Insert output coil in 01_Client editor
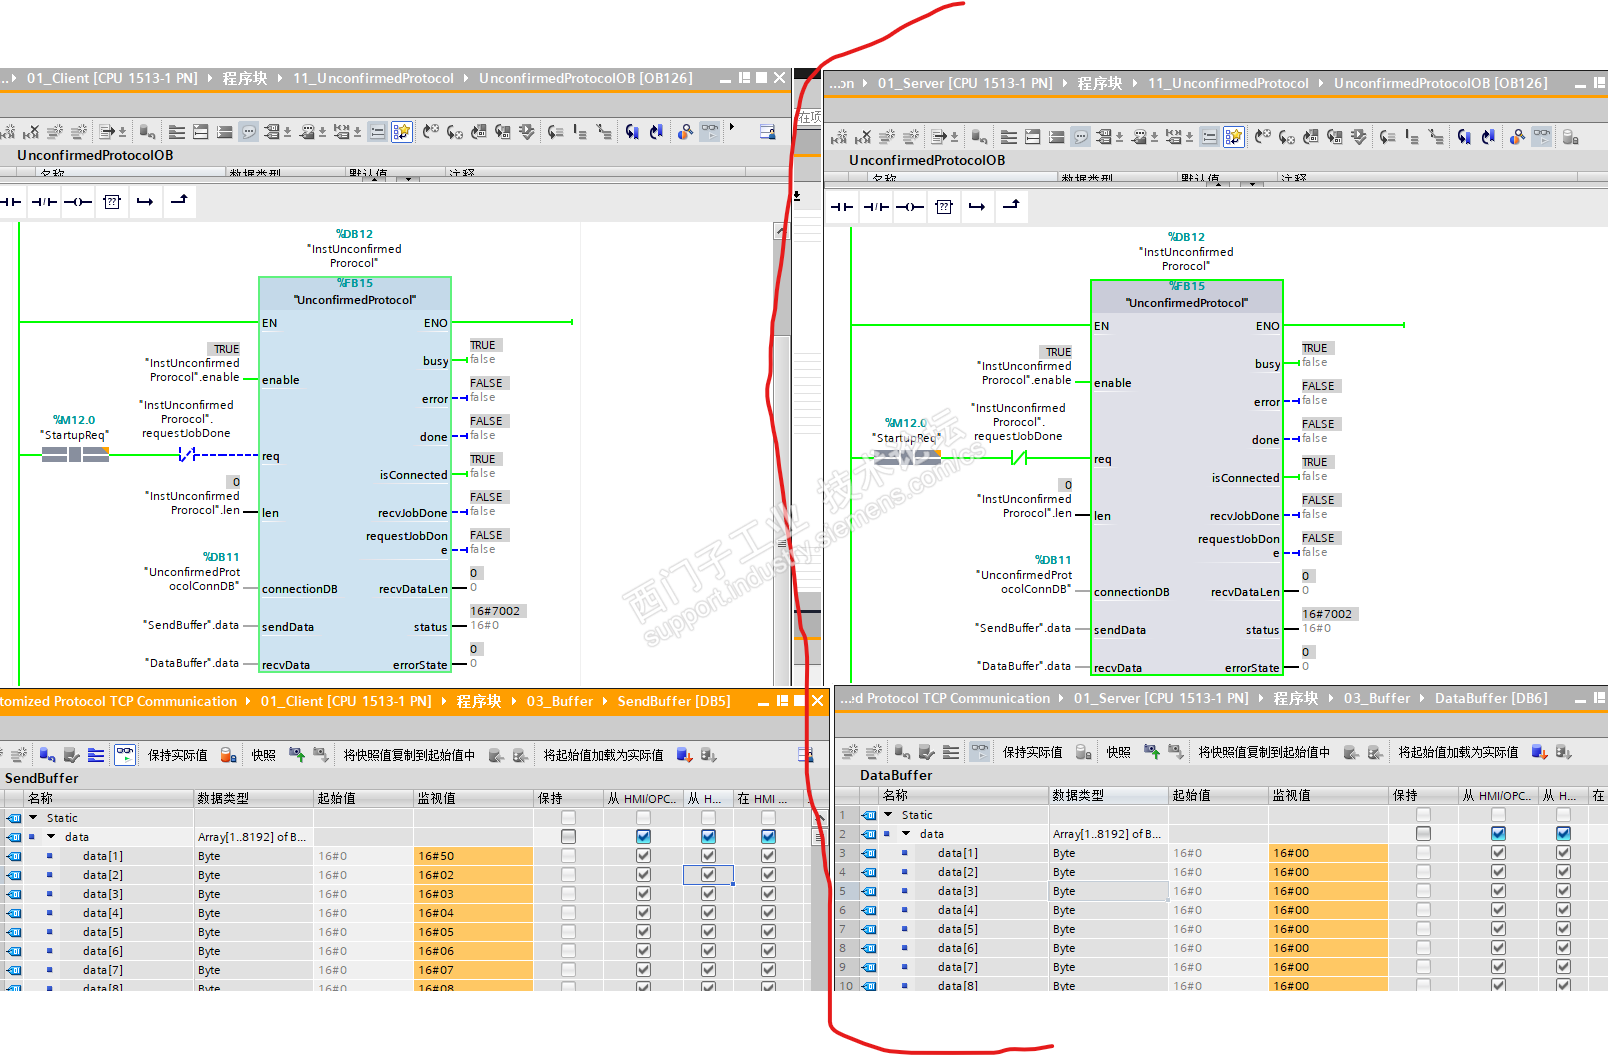 pyautogui.click(x=78, y=202)
